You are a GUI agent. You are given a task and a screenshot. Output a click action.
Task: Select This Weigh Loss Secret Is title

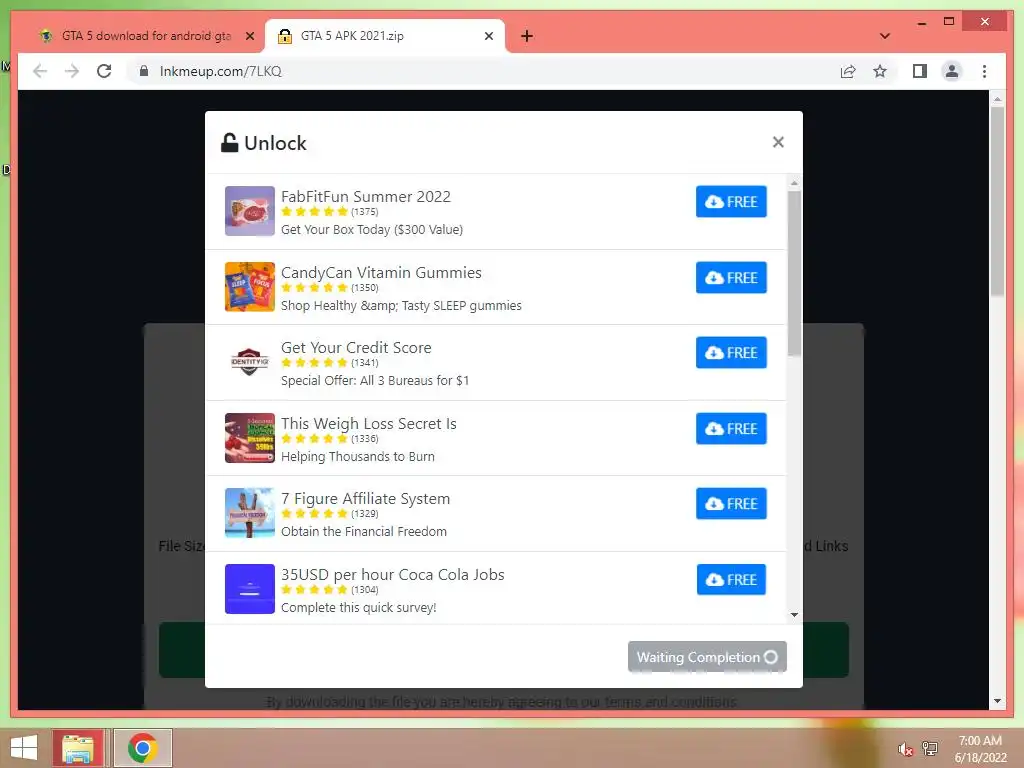(x=368, y=423)
